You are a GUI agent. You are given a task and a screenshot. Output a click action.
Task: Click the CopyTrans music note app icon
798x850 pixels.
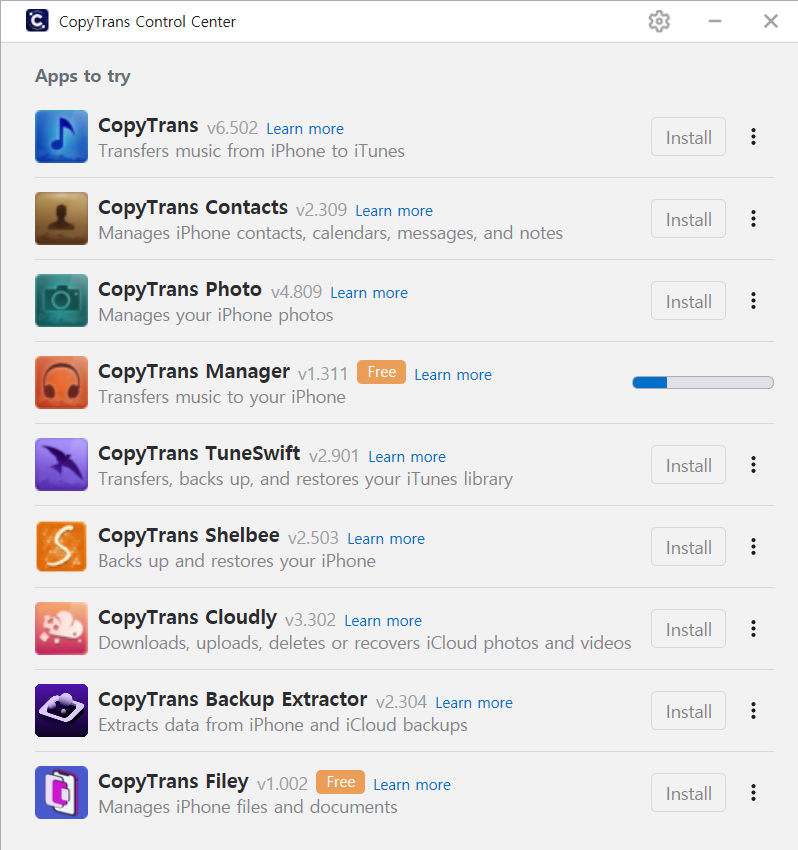pos(61,137)
